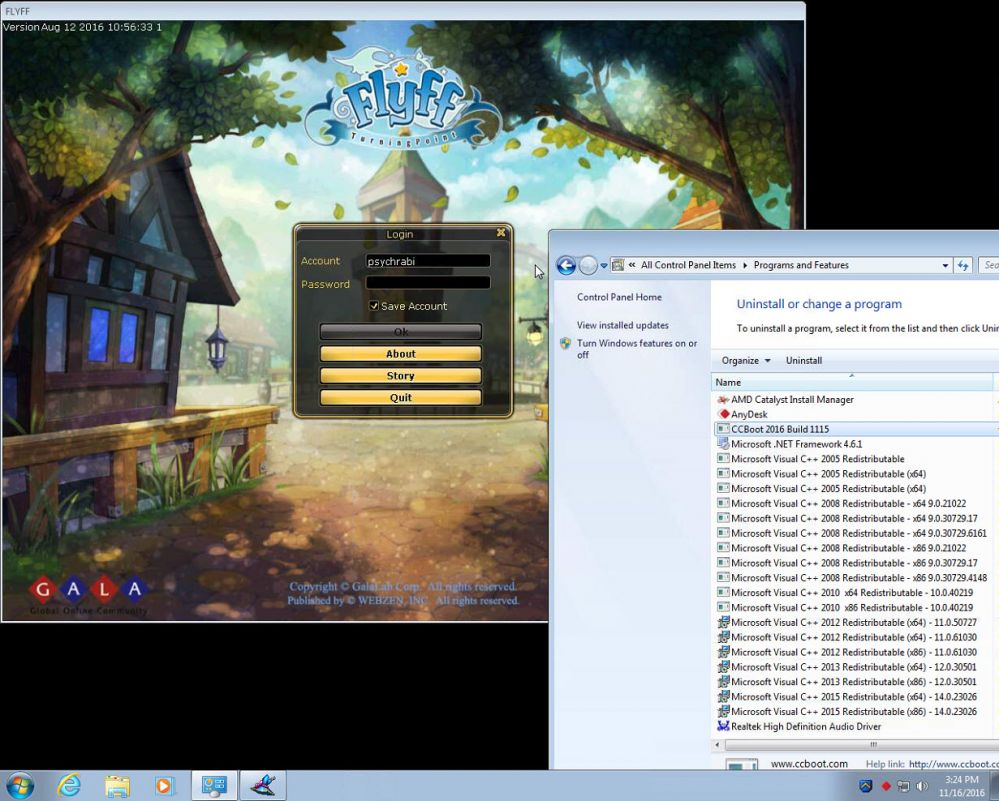Click the horizontal scrollbar left arrow in program list
The height and width of the screenshot is (801, 999).
click(x=717, y=744)
